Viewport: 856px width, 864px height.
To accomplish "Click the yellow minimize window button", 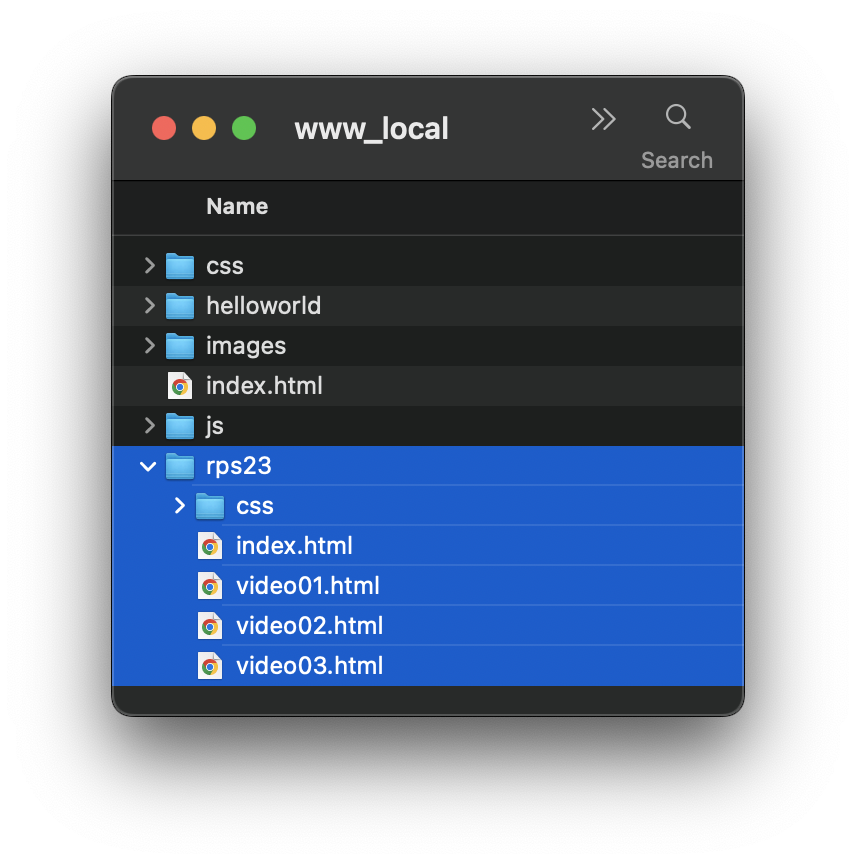I will [204, 128].
